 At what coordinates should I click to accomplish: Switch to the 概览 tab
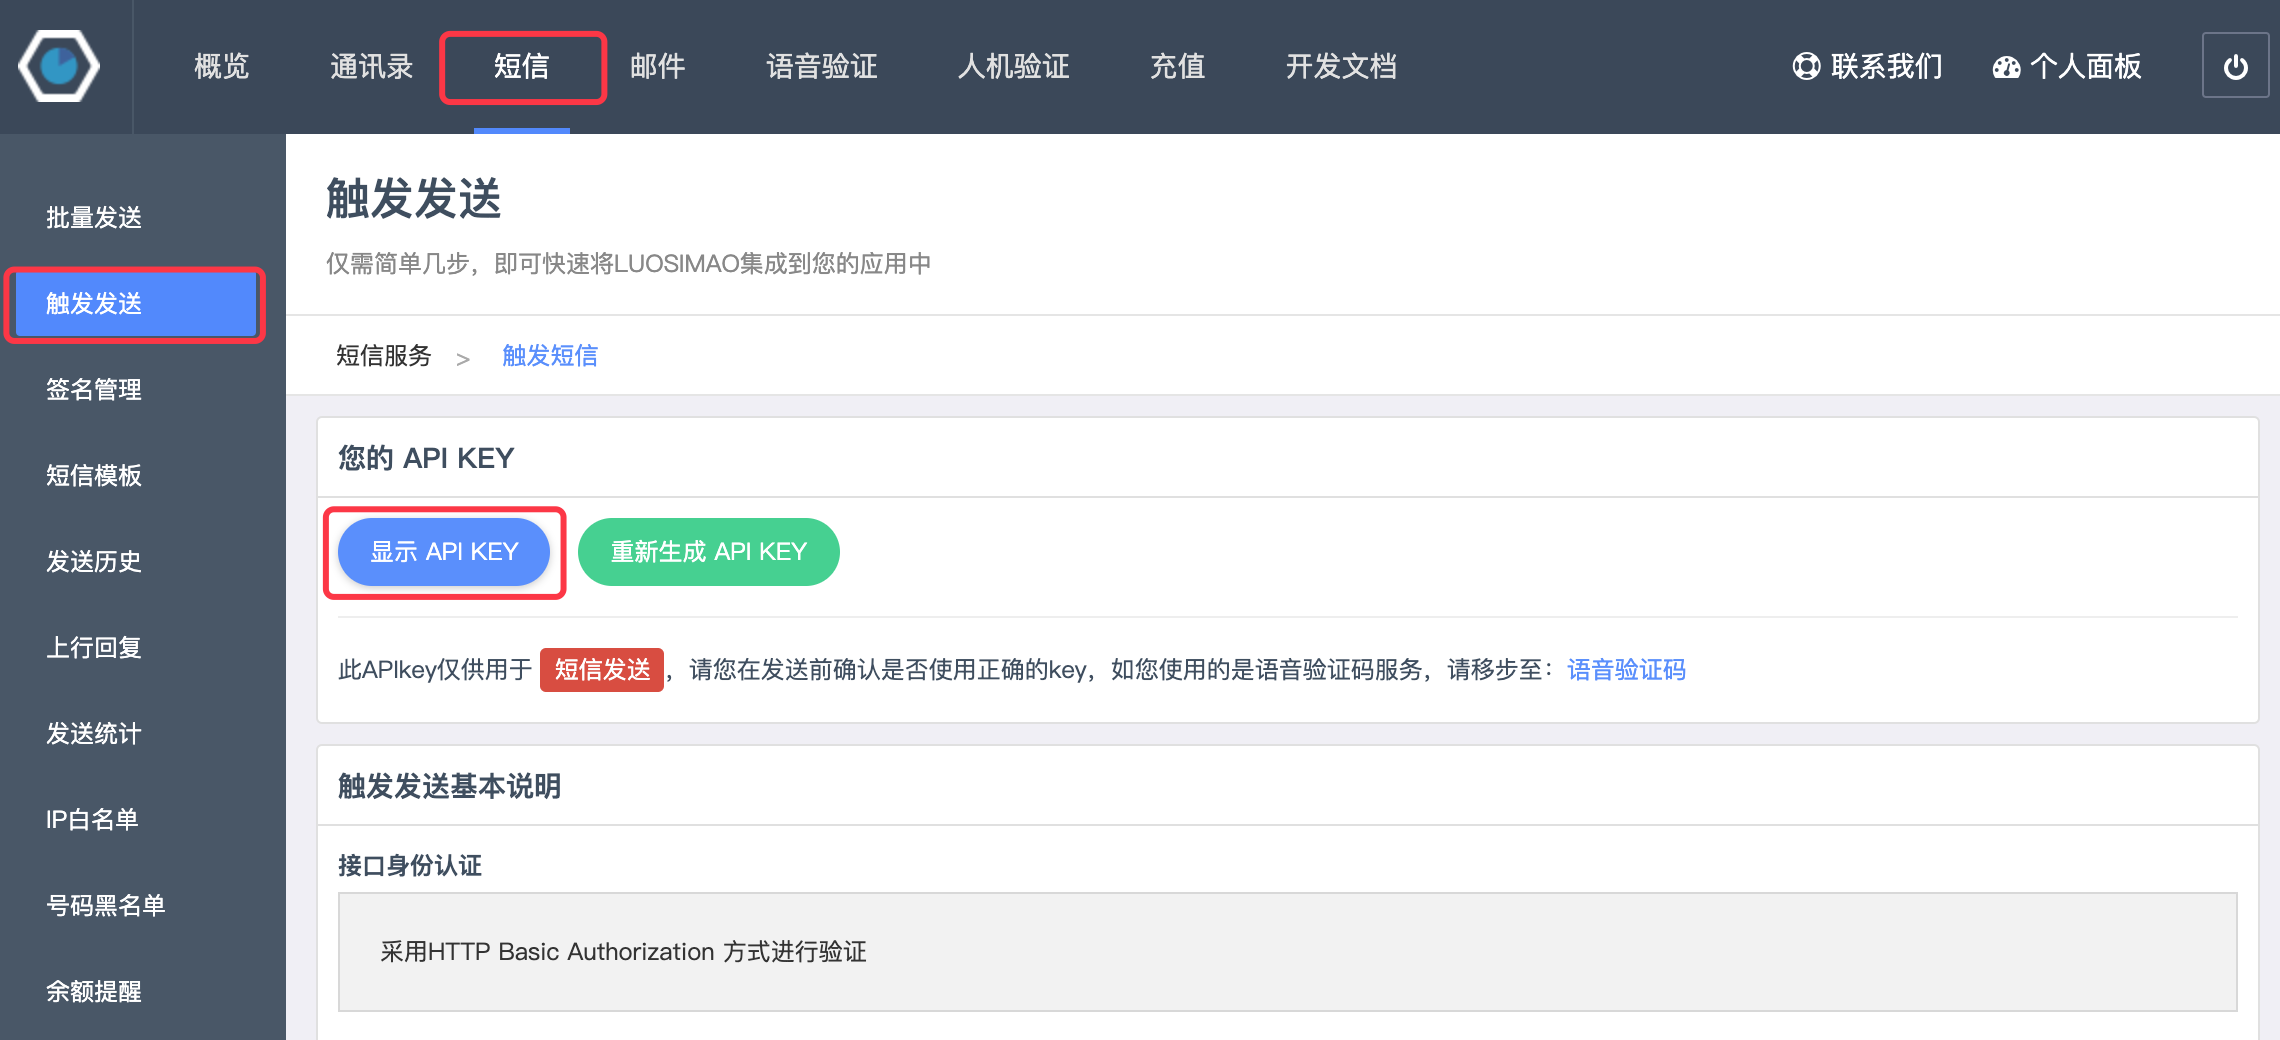[x=221, y=66]
